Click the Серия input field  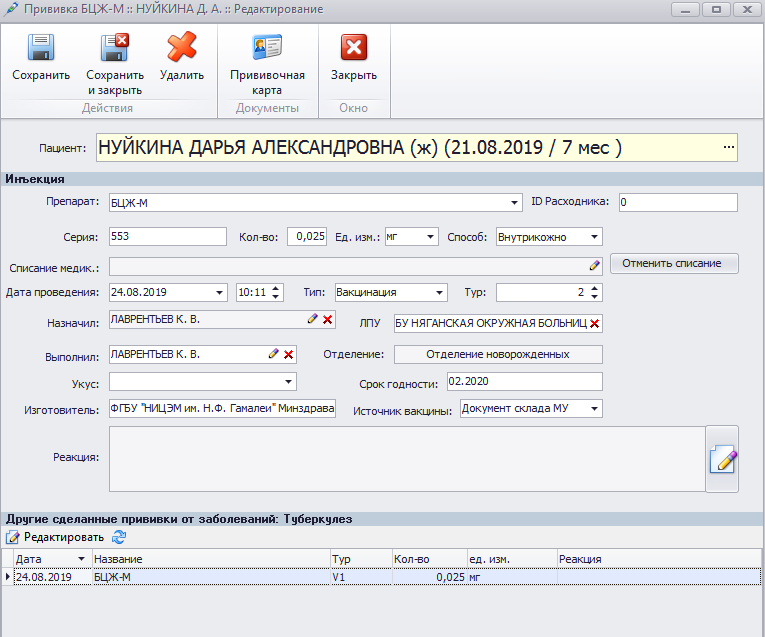click(168, 237)
